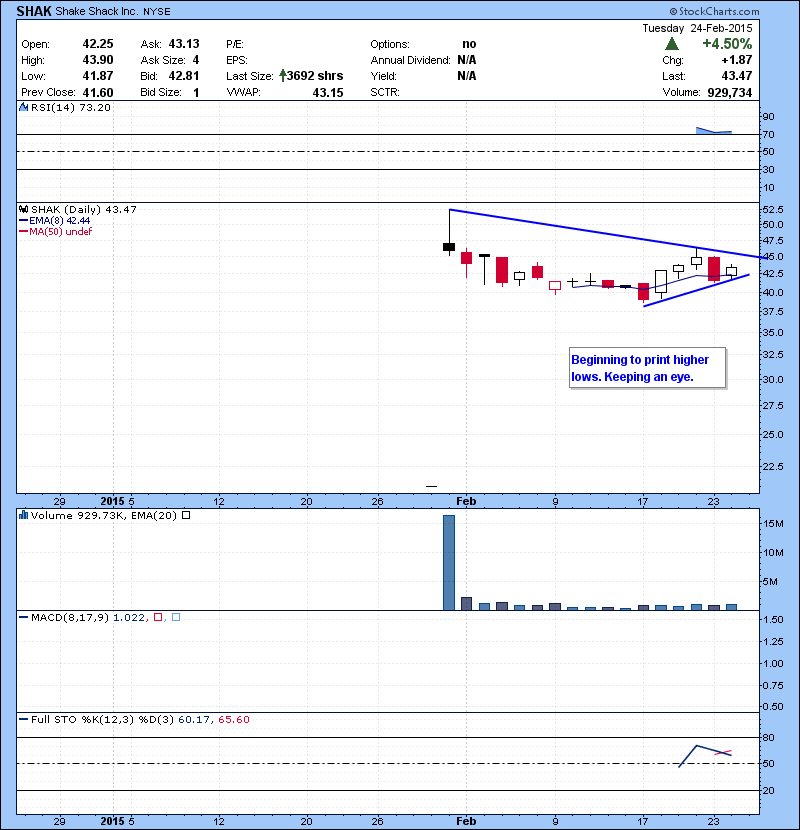Click the Bid price 42.81
Image resolution: width=800 pixels, height=830 pixels.
184,76
